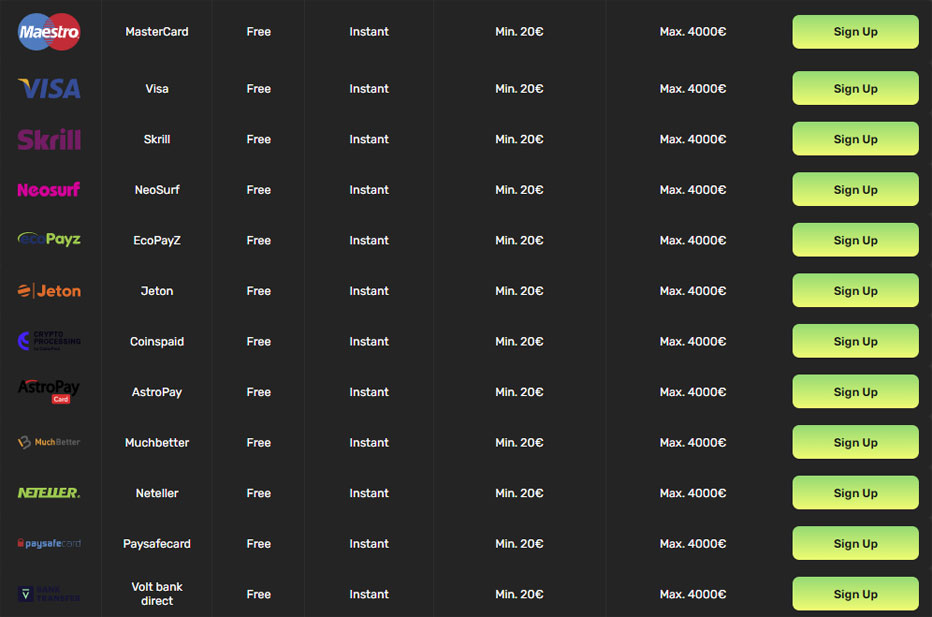The height and width of the screenshot is (617, 932).
Task: Sign up with Volt bank direct
Action: 855,593
